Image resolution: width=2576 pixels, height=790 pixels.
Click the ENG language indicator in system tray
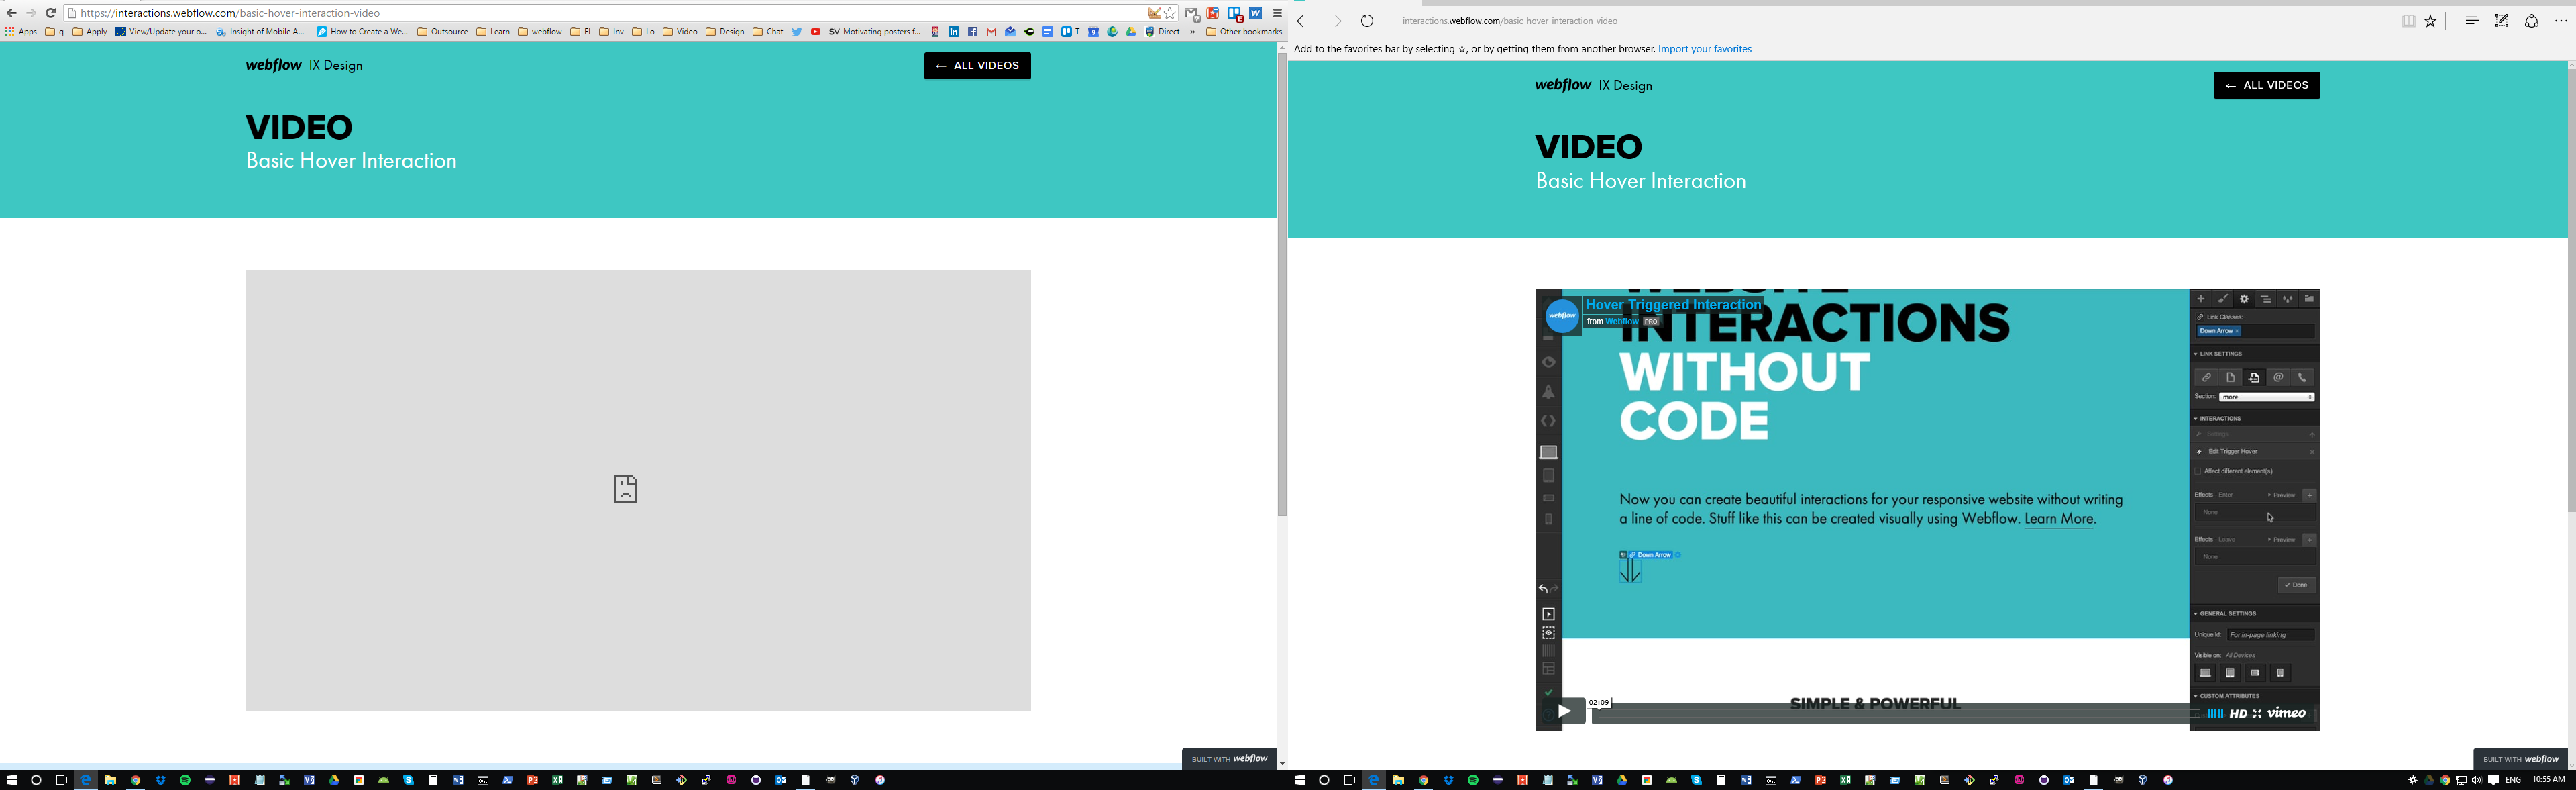click(x=2512, y=780)
